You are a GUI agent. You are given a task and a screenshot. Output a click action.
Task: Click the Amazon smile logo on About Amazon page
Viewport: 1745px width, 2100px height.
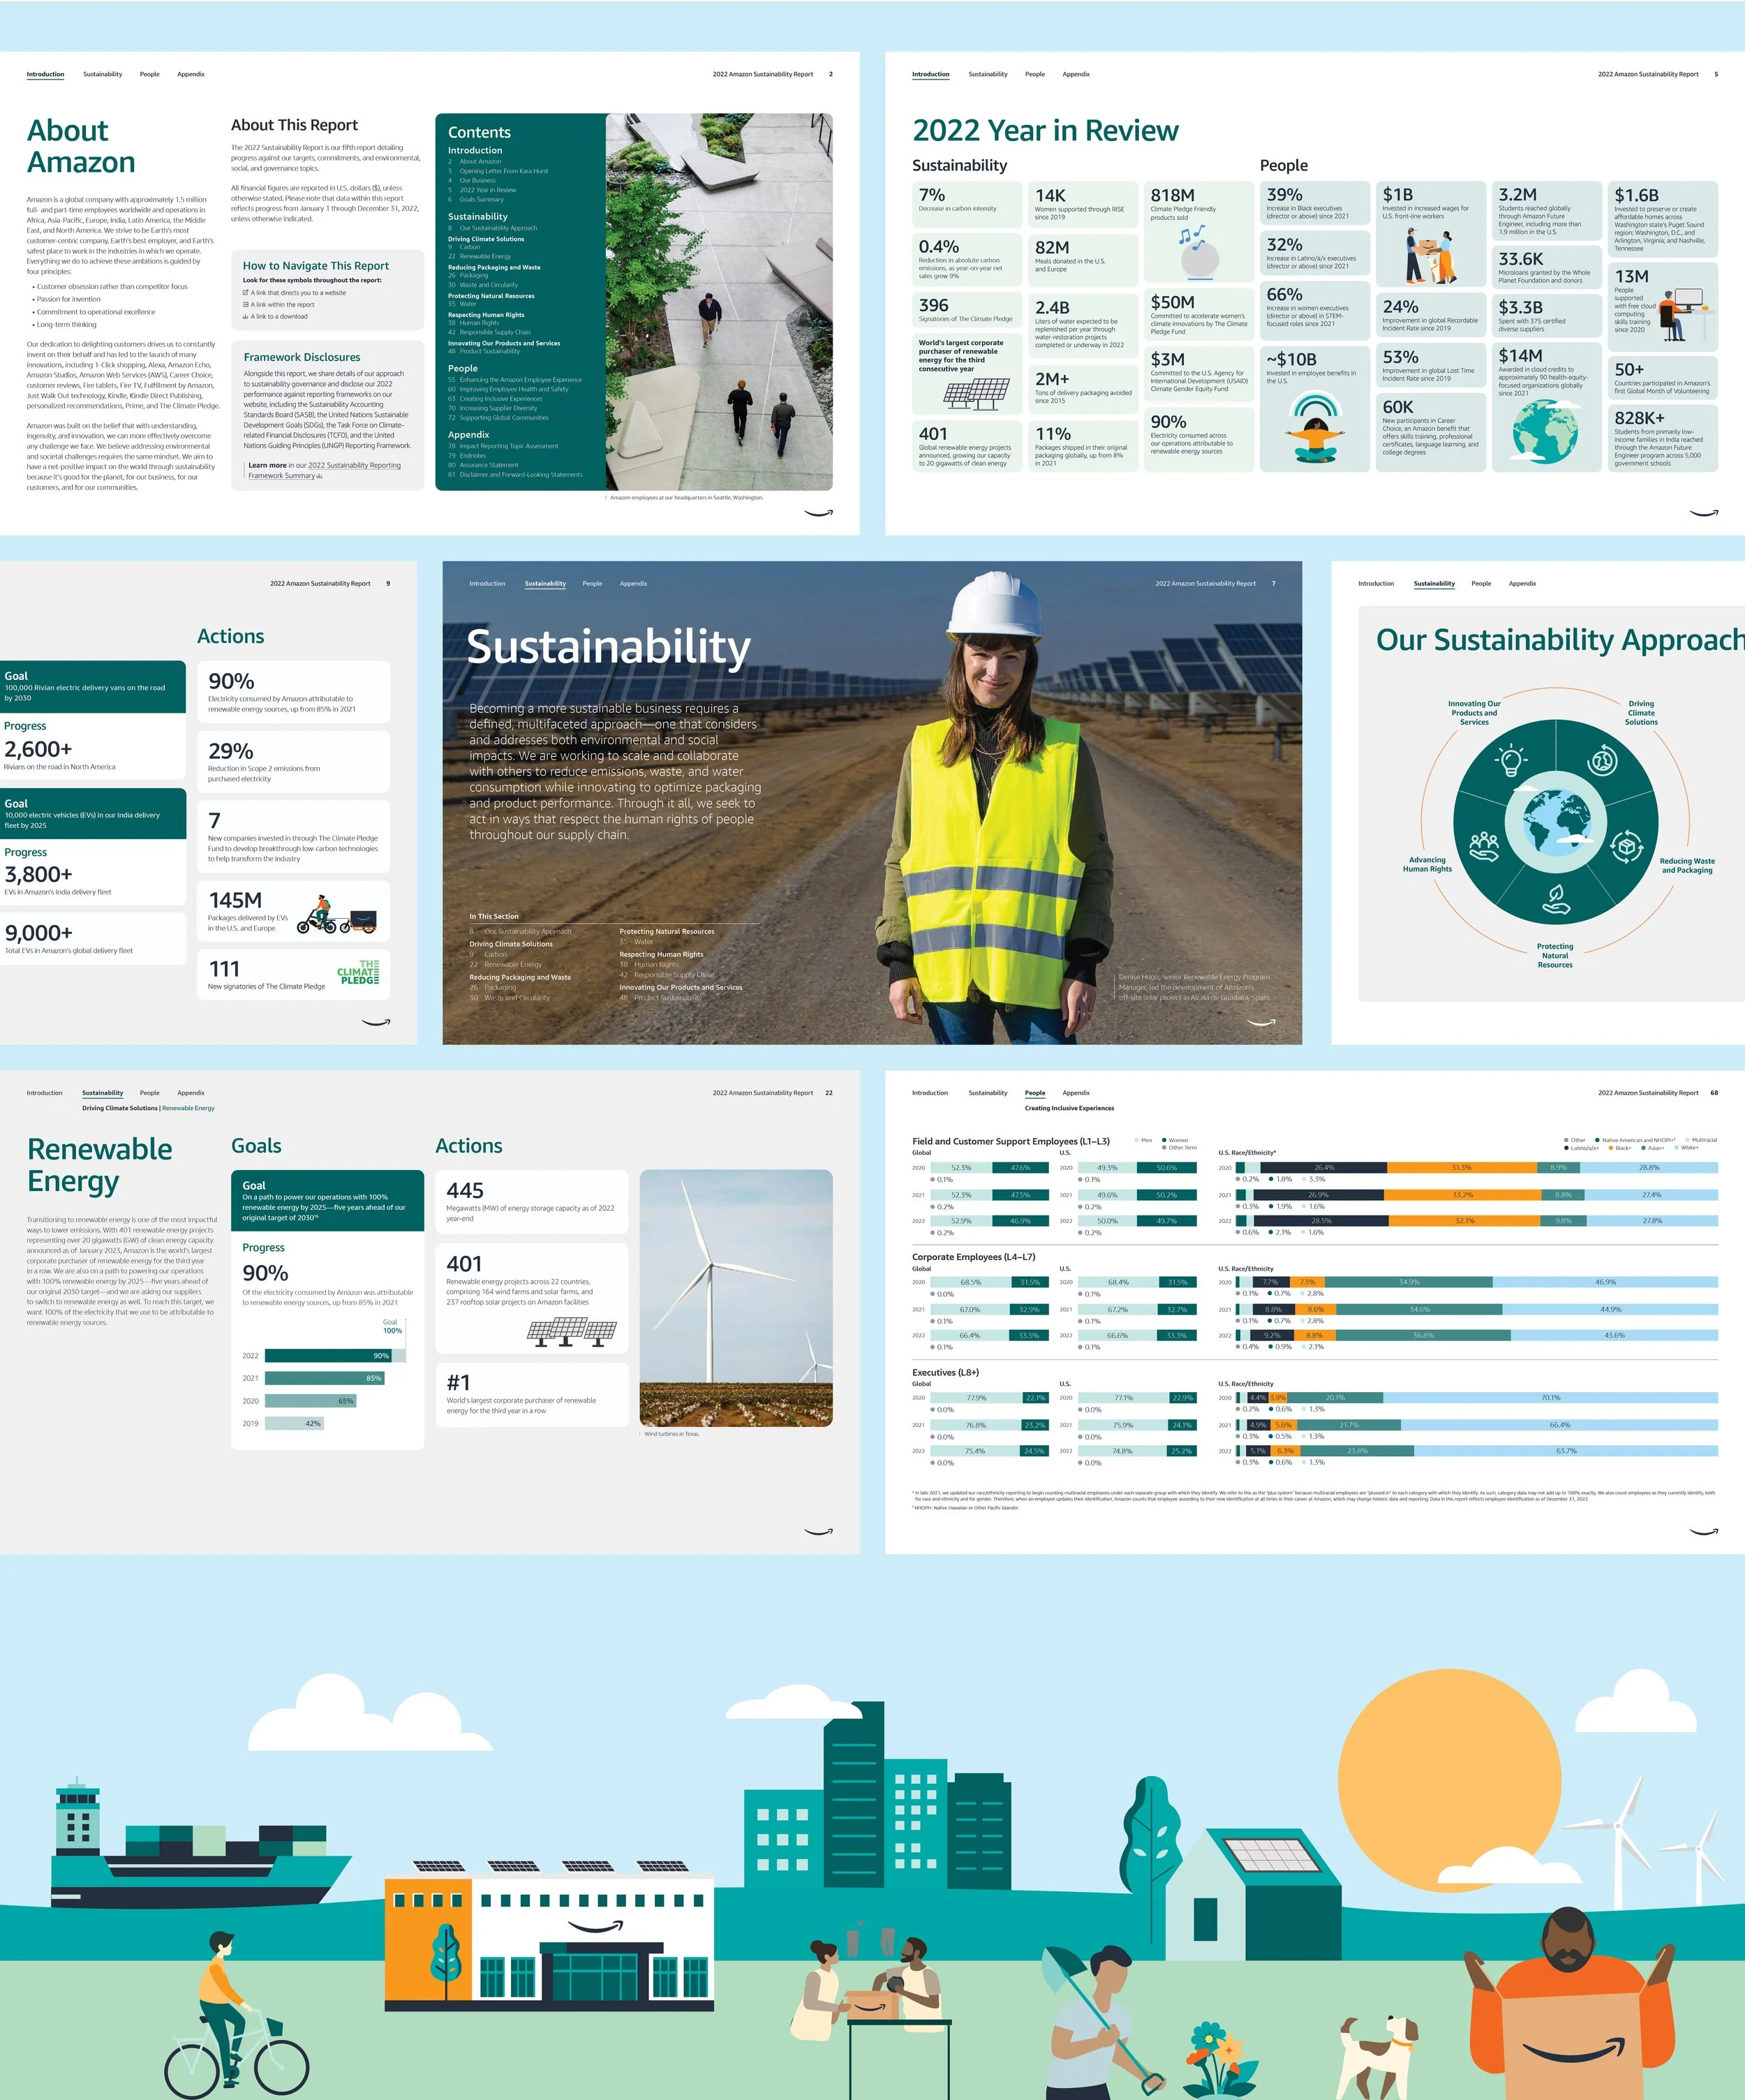click(x=818, y=513)
